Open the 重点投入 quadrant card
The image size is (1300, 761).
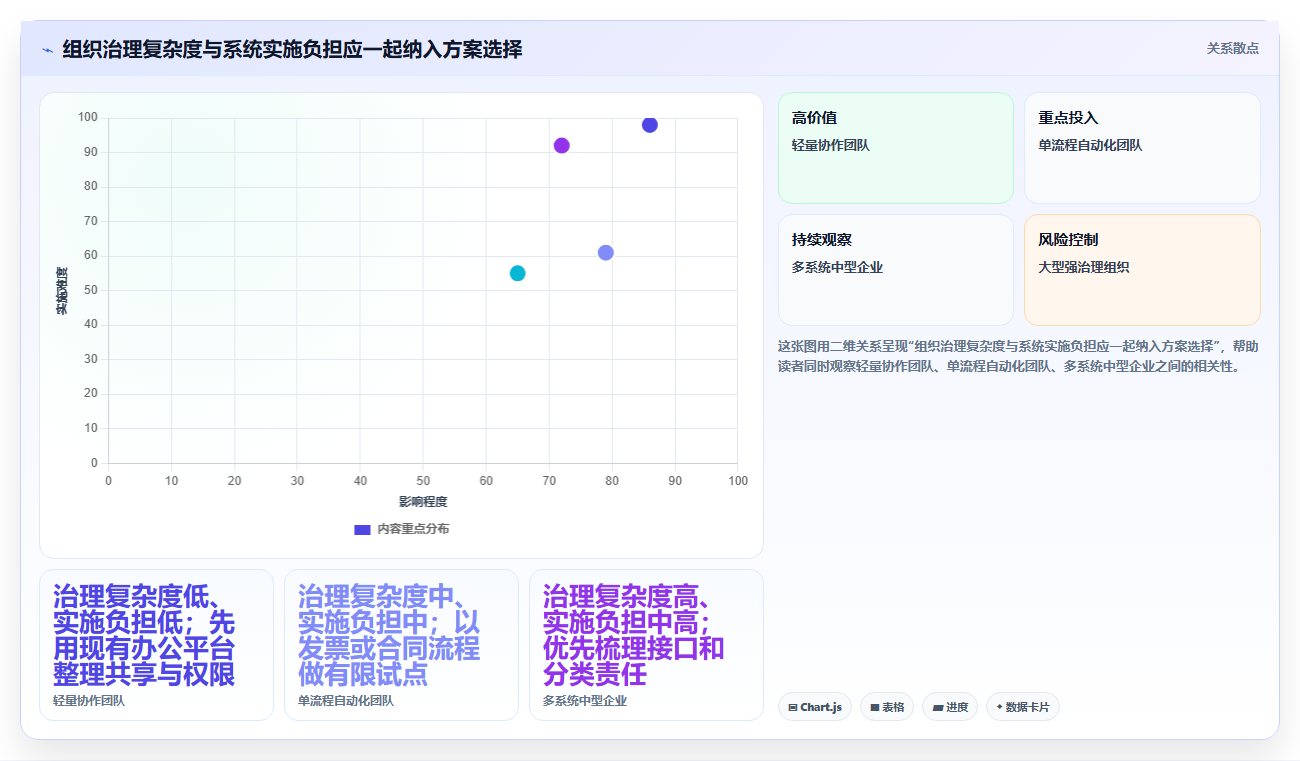click(1142, 148)
